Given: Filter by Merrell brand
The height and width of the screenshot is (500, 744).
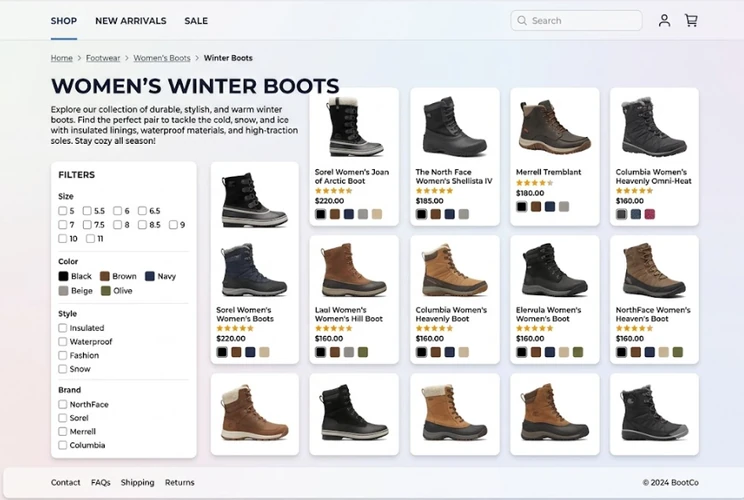Looking at the screenshot, I should (x=63, y=432).
